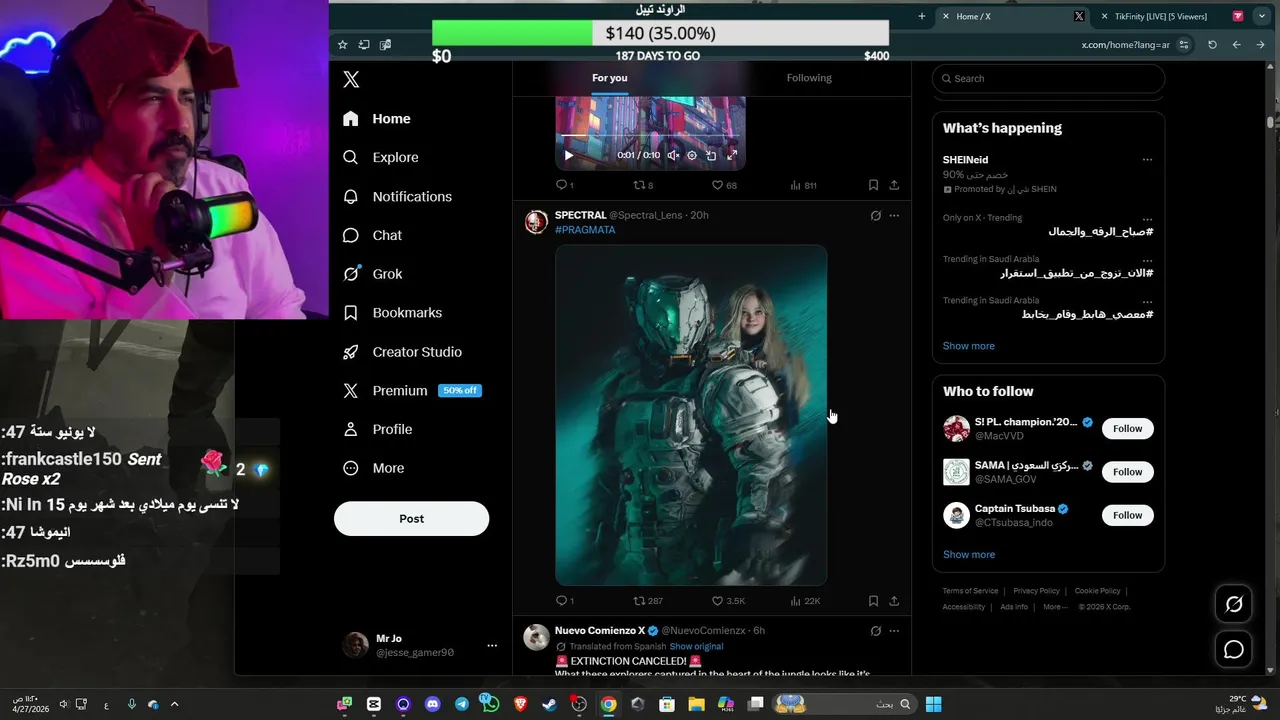This screenshot has height=720, width=1280.
Task: Follow SAMA_GOV account
Action: tap(1127, 472)
